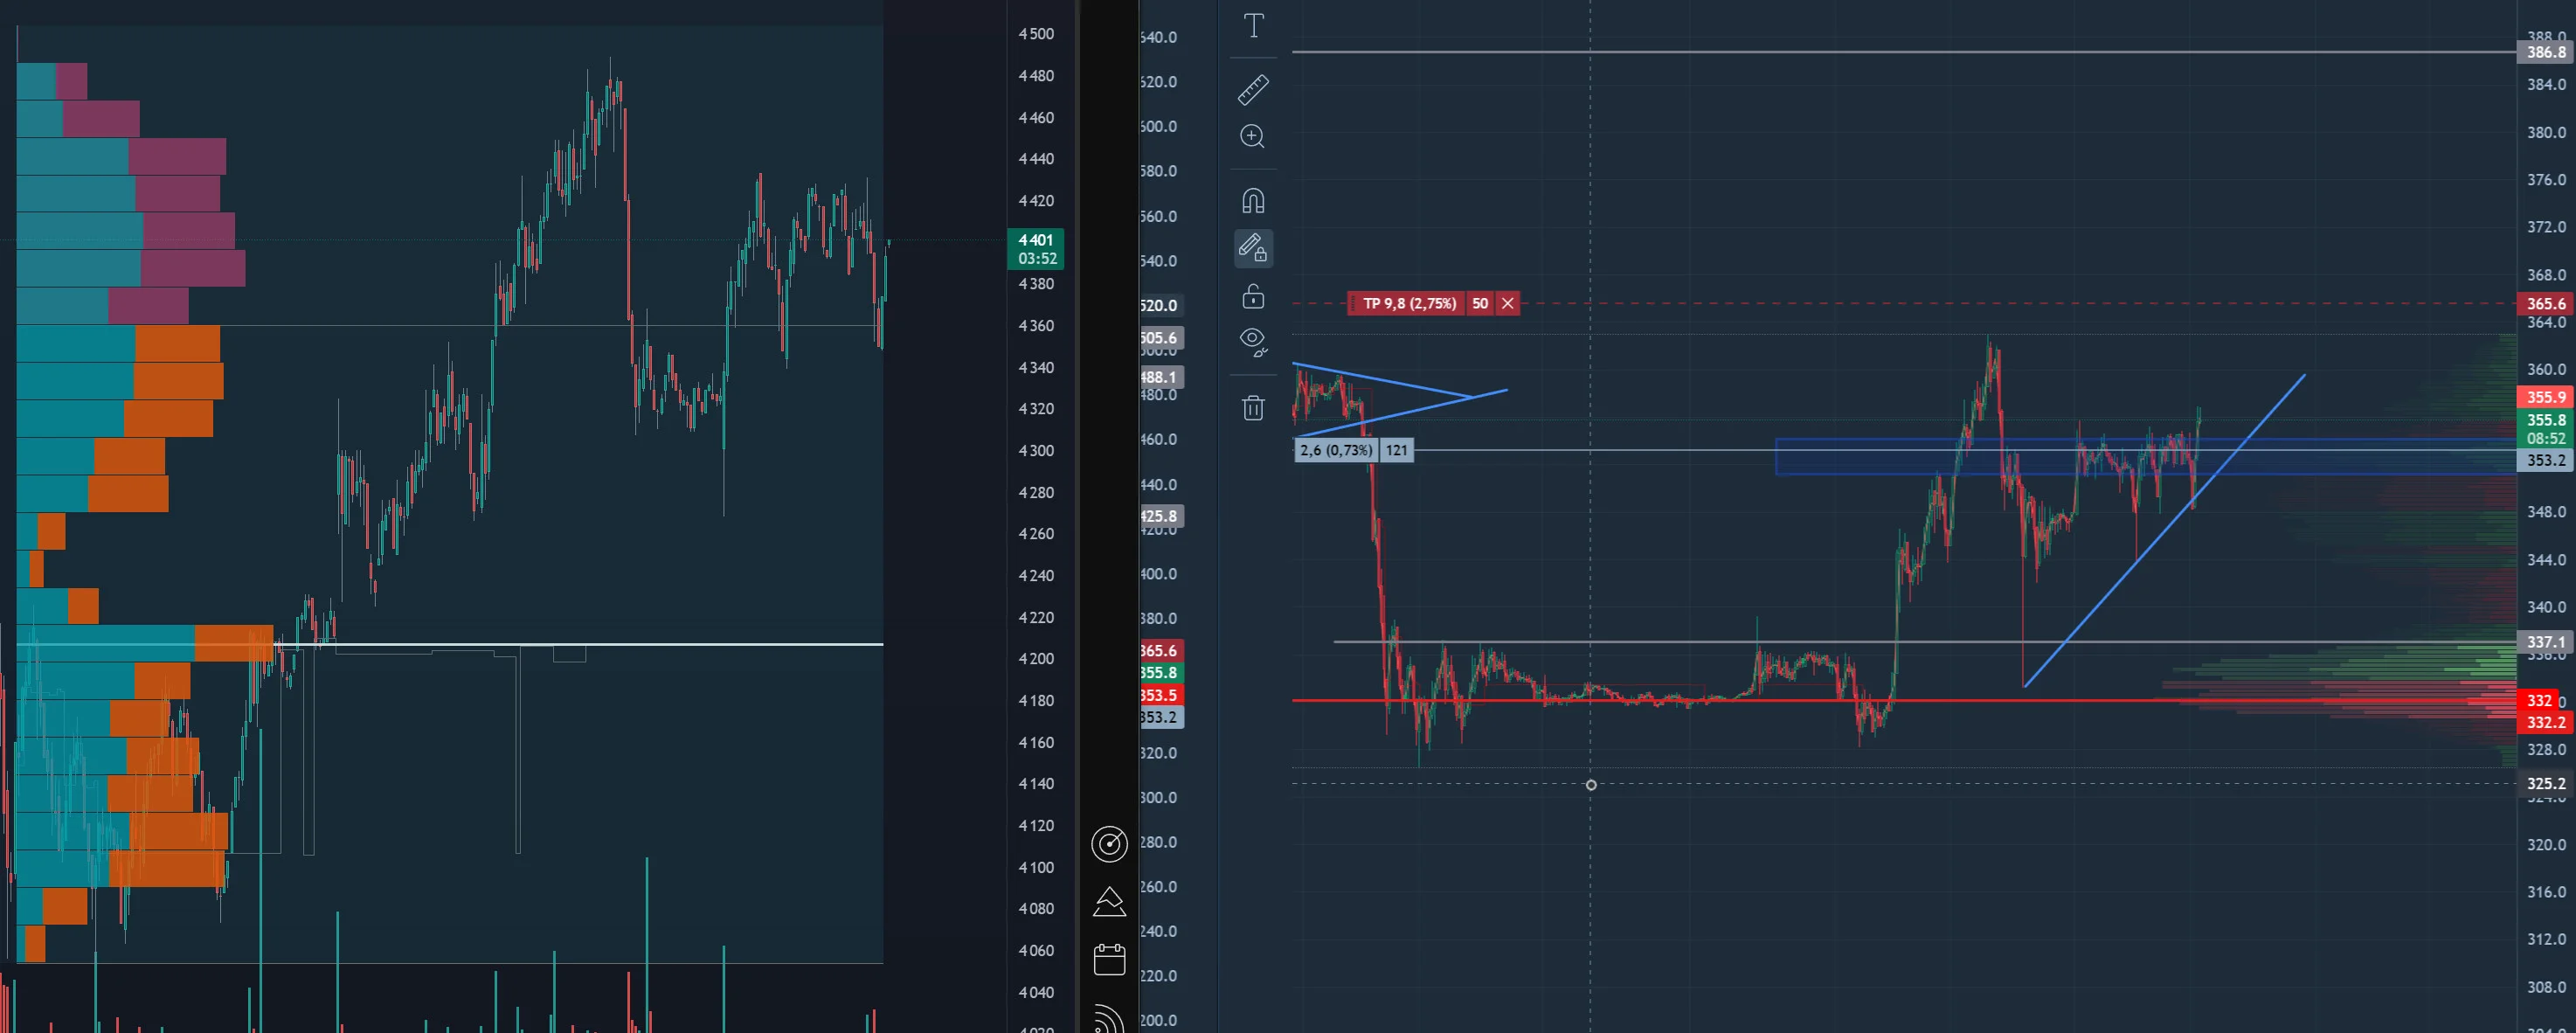
Task: Select the ascending blue trend line
Action: point(2164,531)
